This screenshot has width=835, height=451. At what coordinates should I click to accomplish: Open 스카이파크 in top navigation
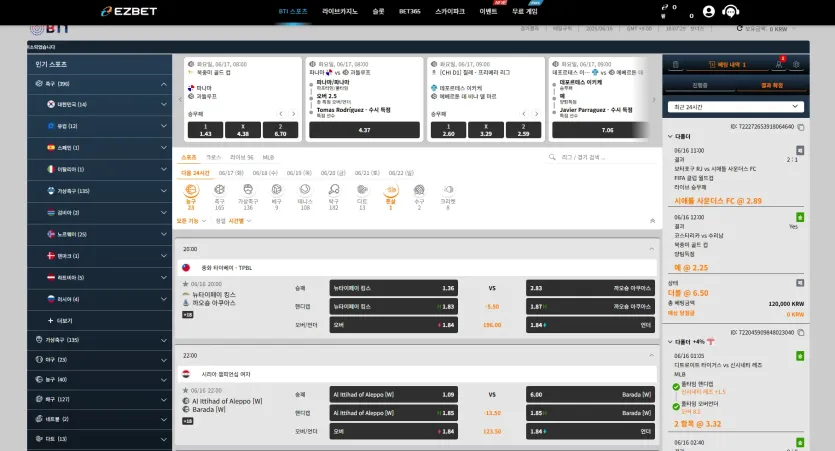coord(449,11)
